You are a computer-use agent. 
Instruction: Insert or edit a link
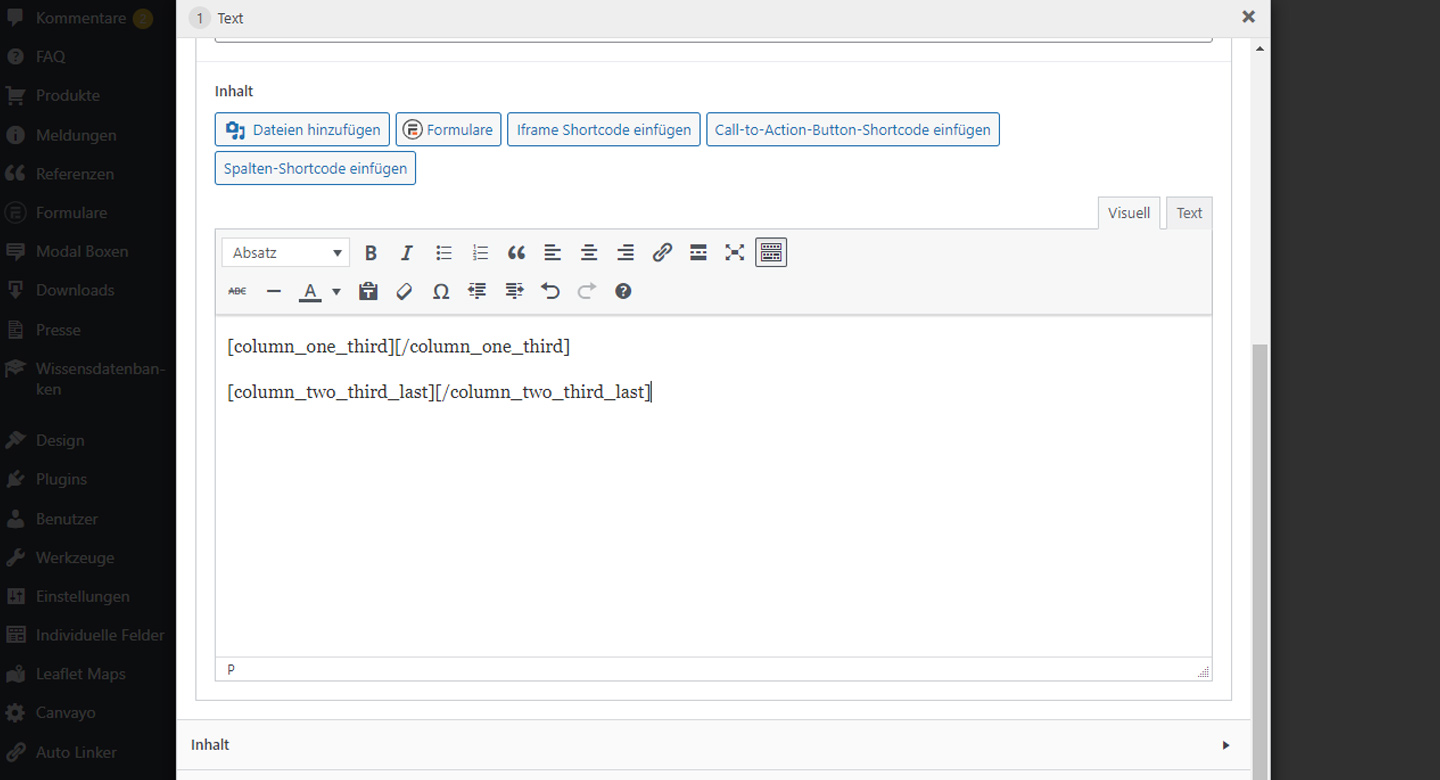click(662, 253)
